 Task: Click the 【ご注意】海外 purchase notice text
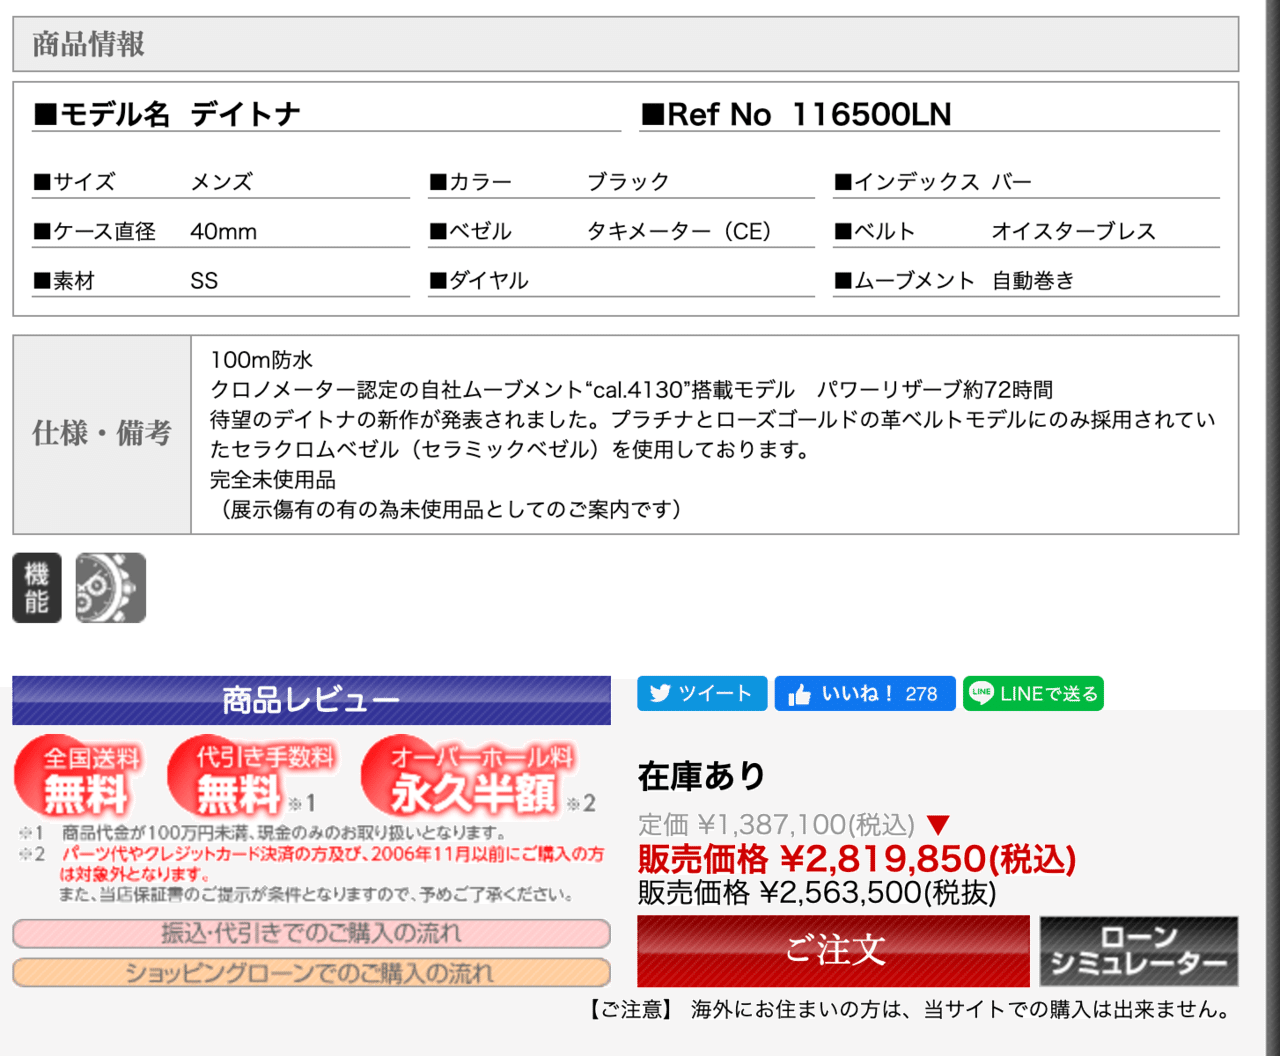click(911, 1010)
